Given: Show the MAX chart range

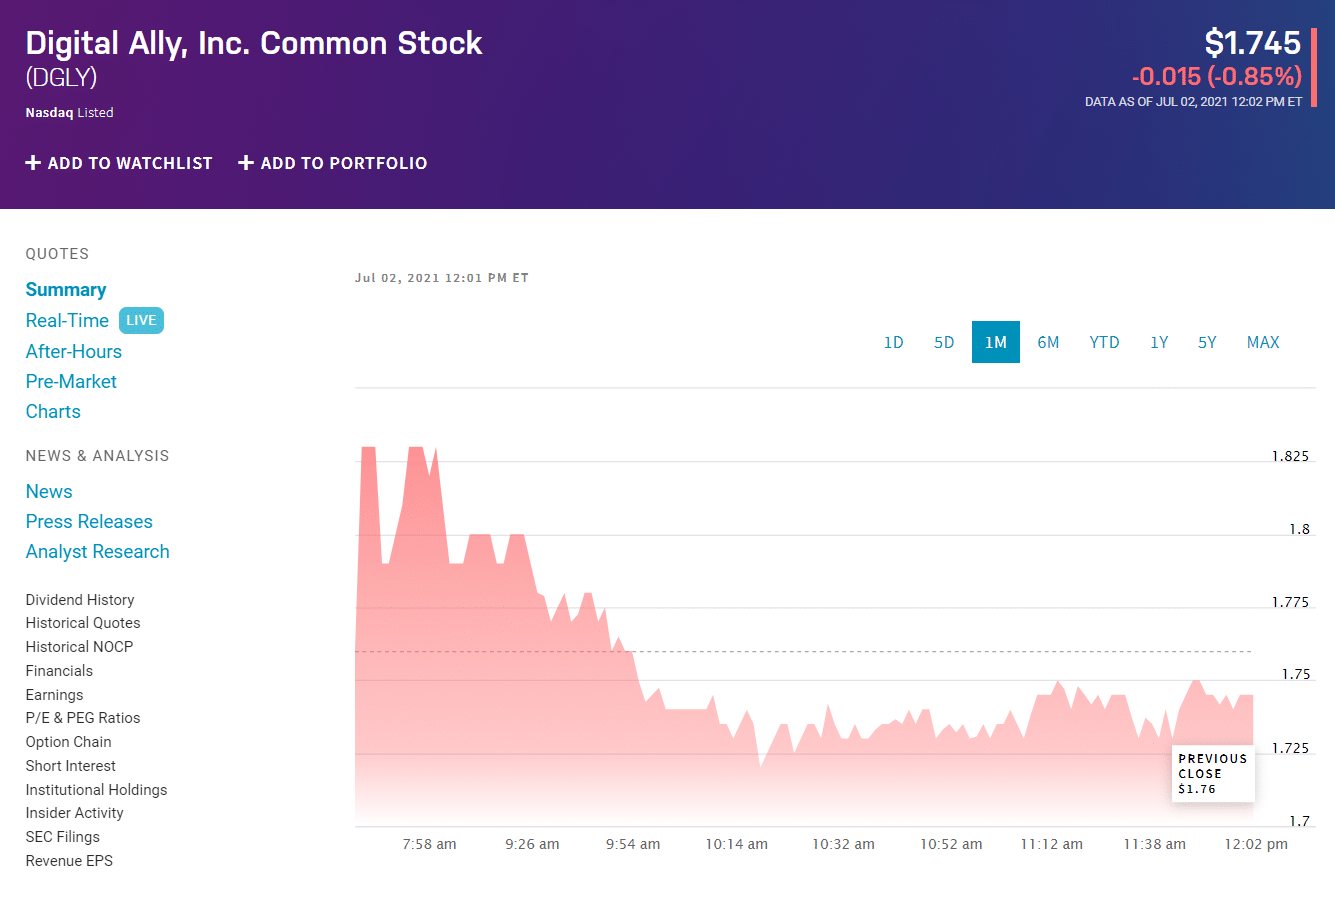Looking at the screenshot, I should (1263, 342).
